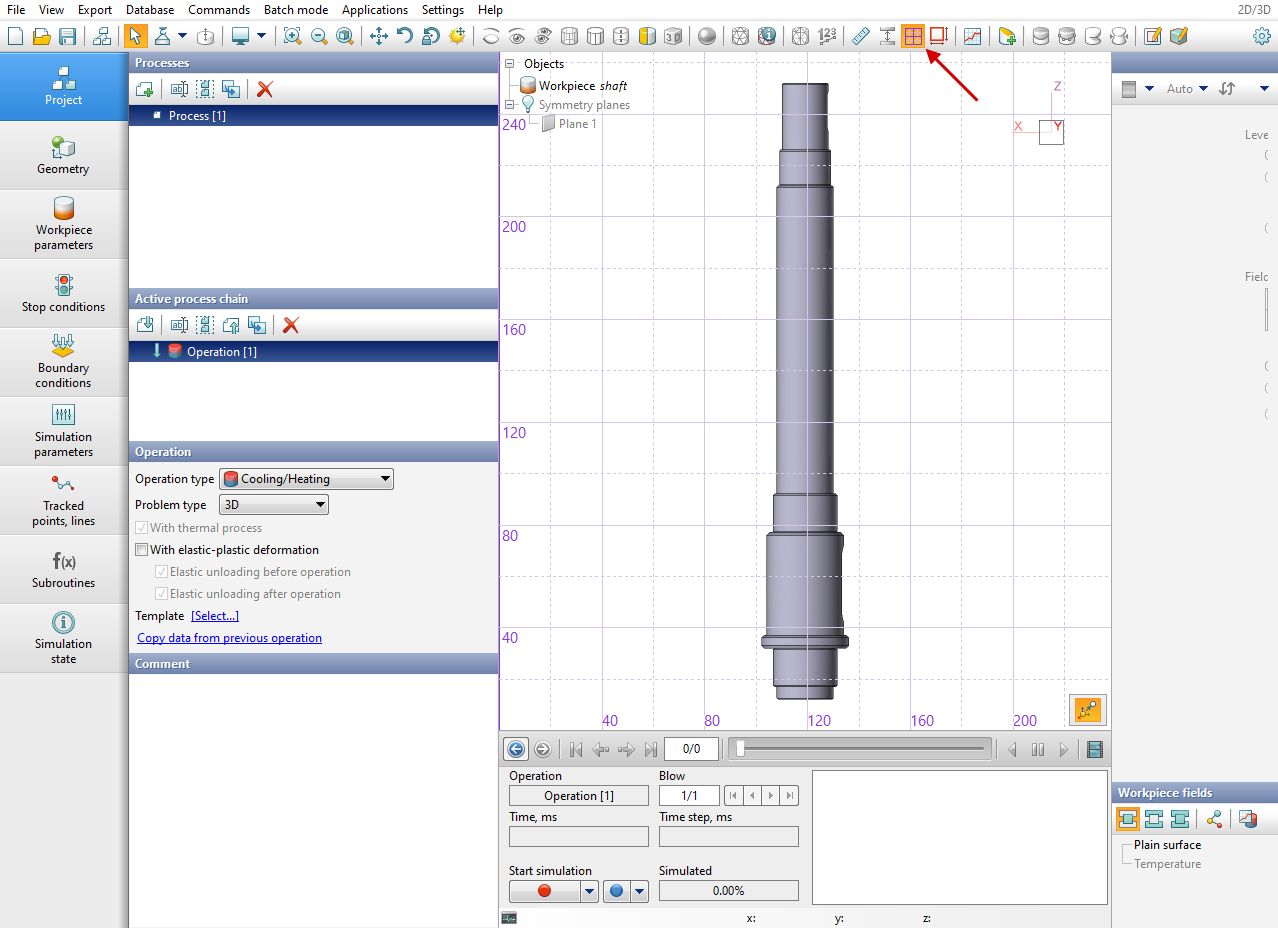The image size is (1278, 928).
Task: Collapse the Objects tree node
Action: tap(510, 64)
